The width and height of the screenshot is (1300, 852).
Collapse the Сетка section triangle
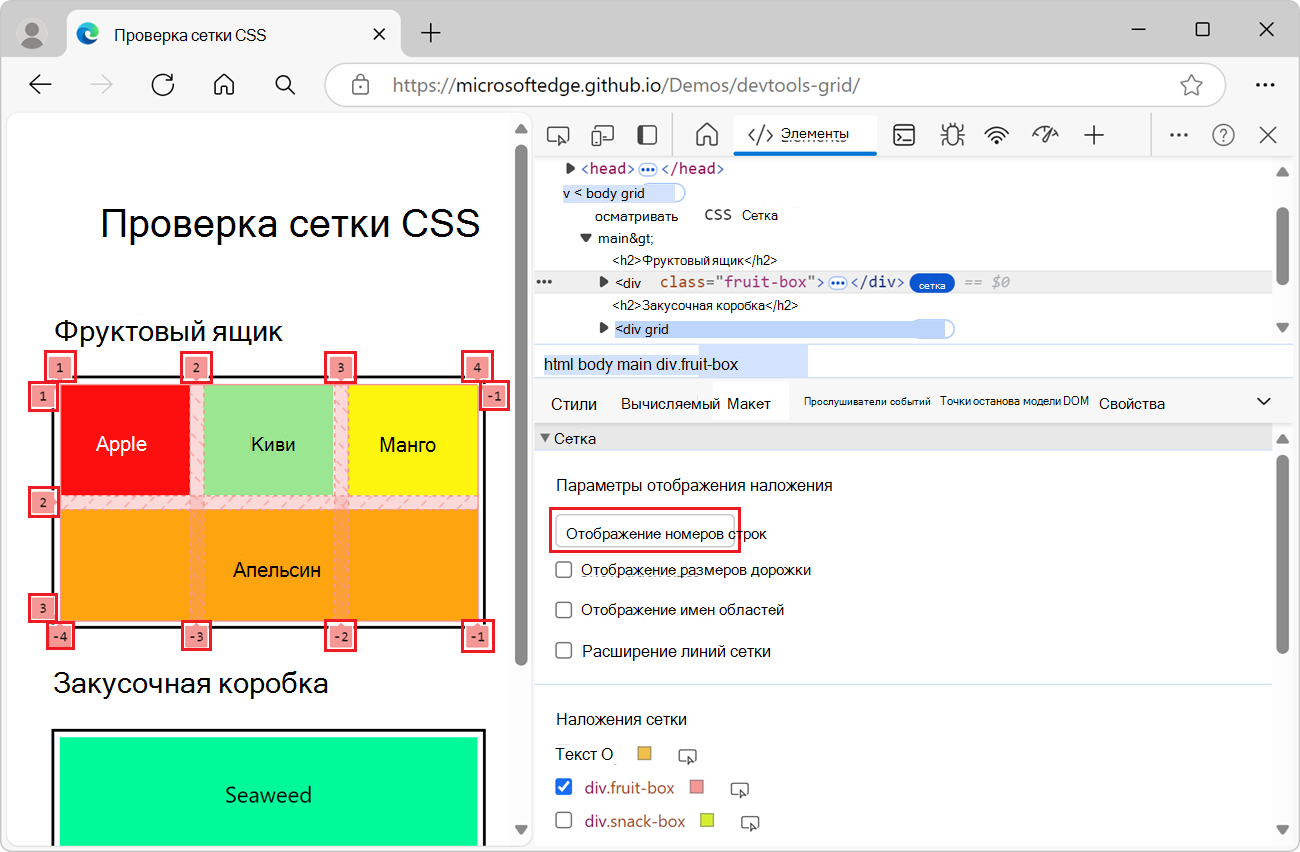[545, 437]
